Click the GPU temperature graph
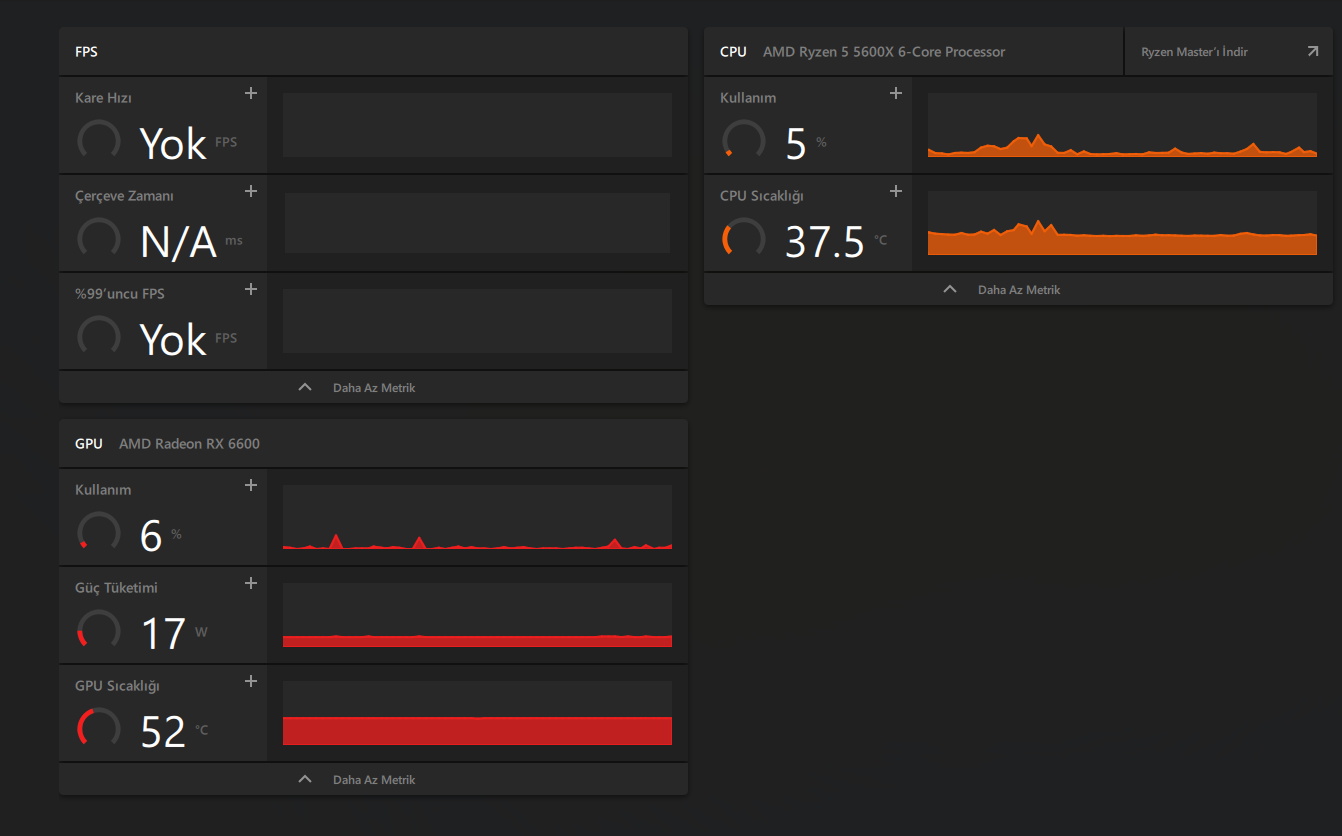The image size is (1342, 836). 477,713
